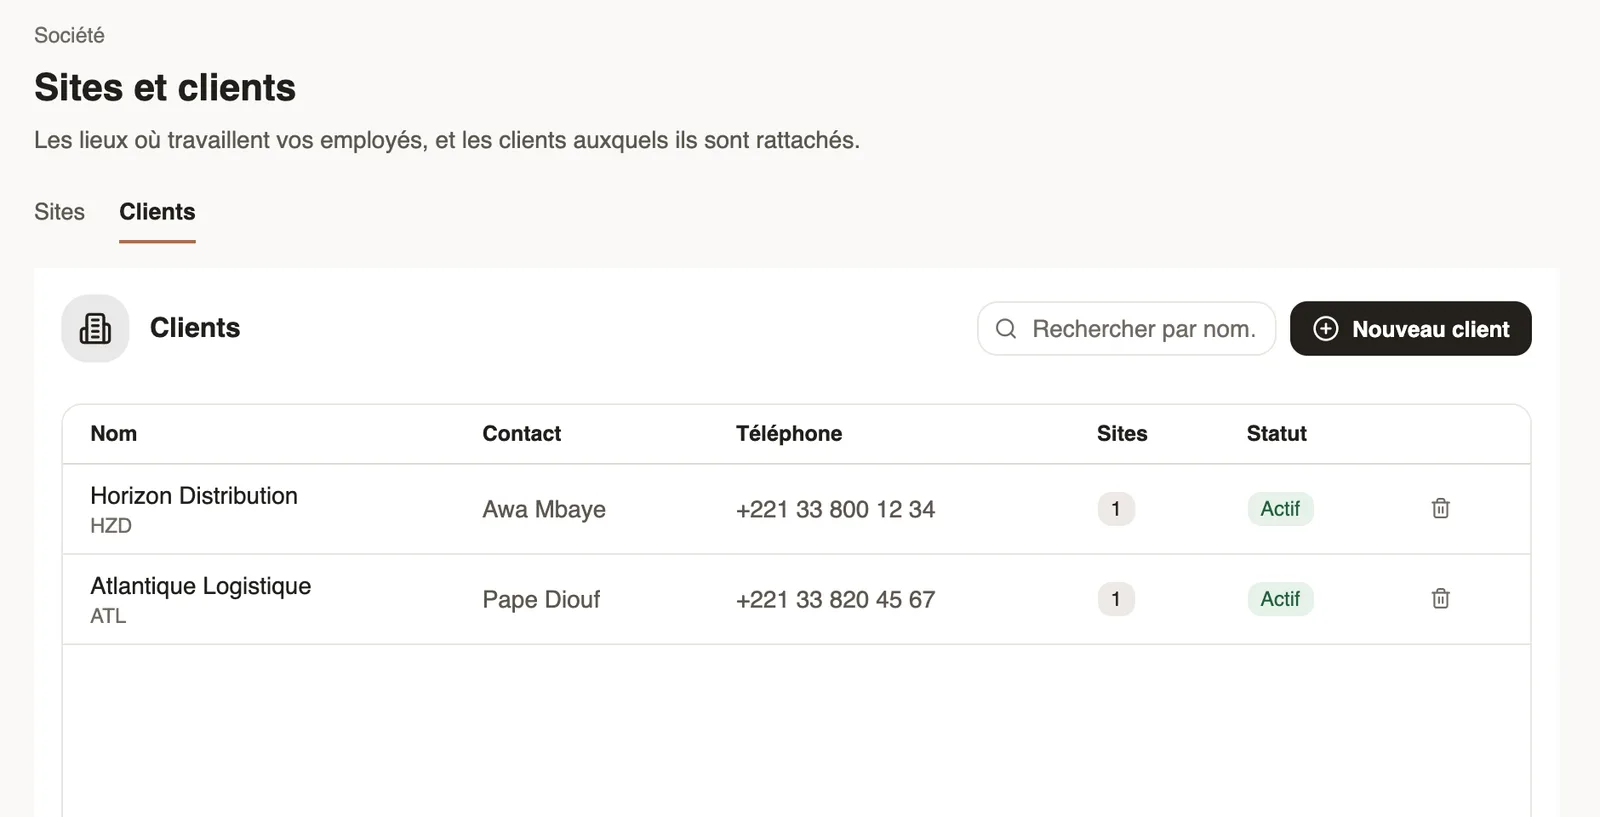Image resolution: width=1600 pixels, height=817 pixels.
Task: Click phone number +221 33 800 12 34
Action: 835,509
